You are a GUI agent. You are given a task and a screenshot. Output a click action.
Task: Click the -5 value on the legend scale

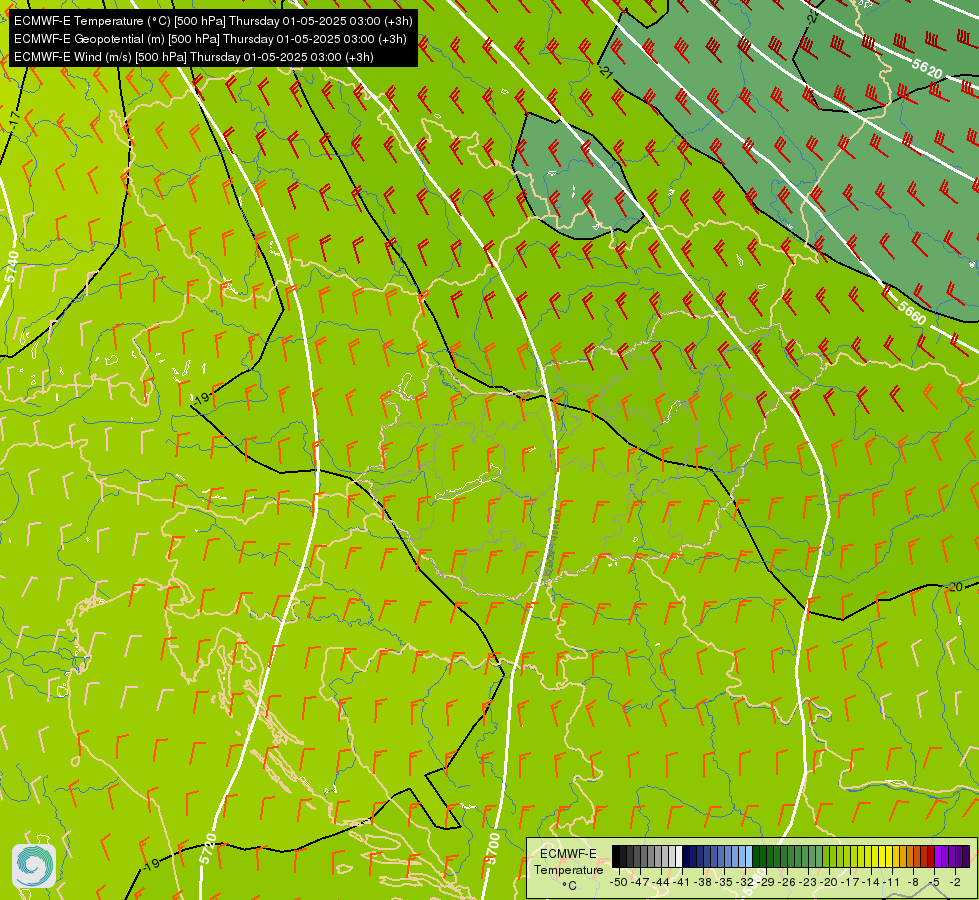coord(934,882)
